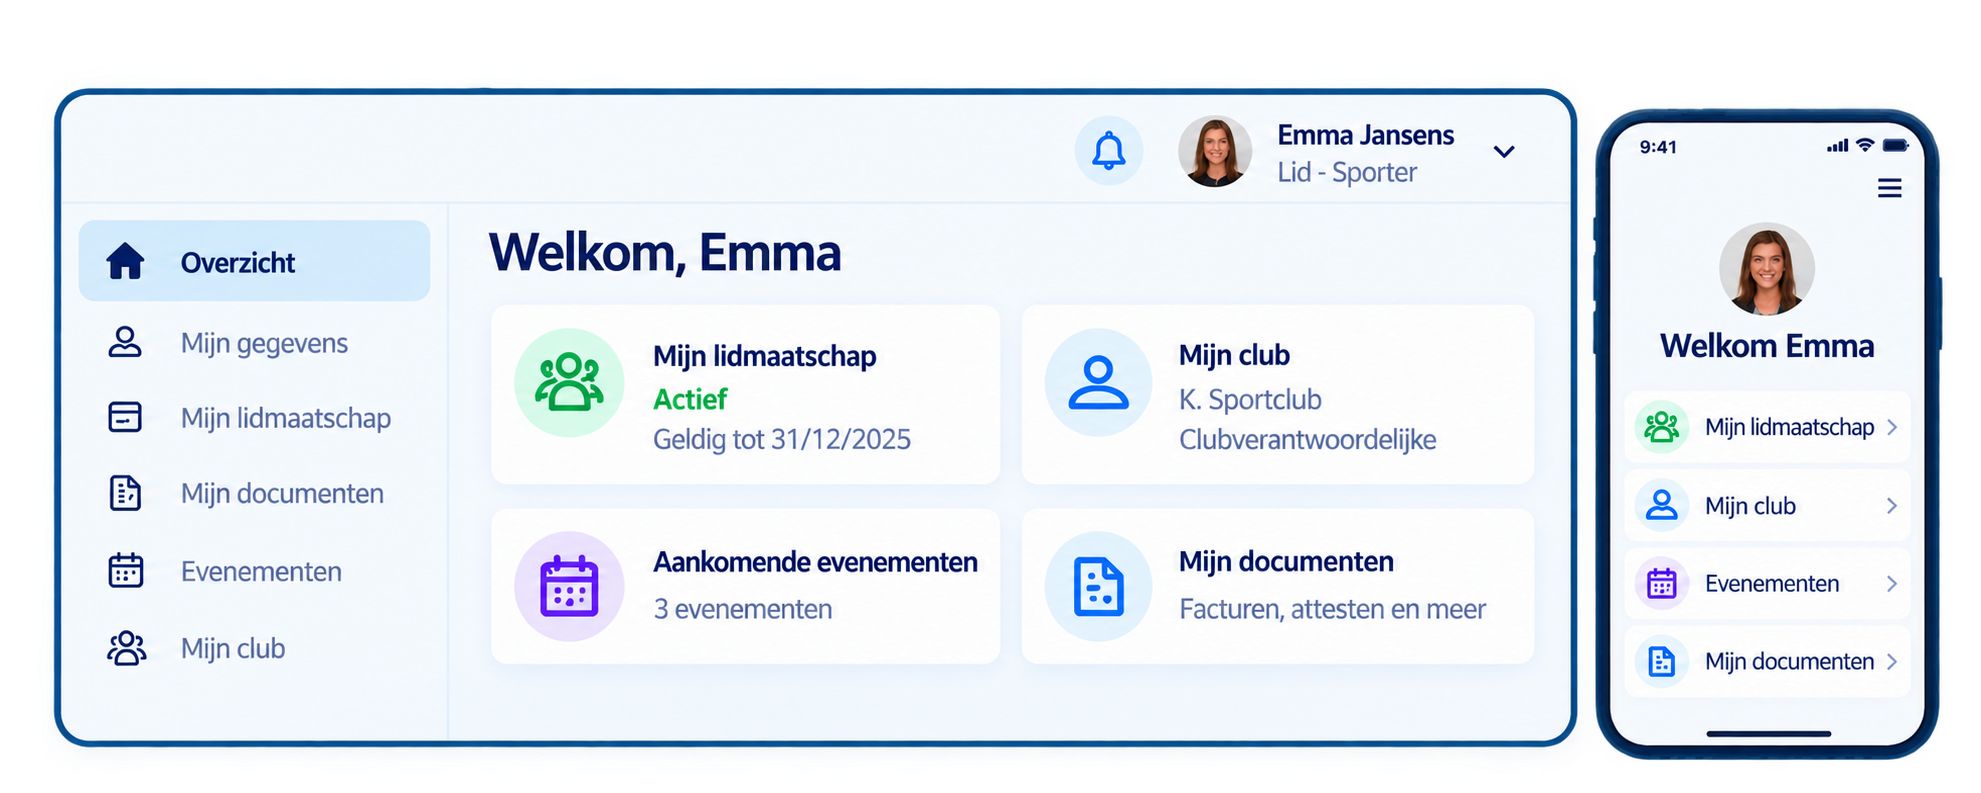Screen dimensions: 1981x793
Task: Click the home icon next to Overzicht
Action: 125,261
